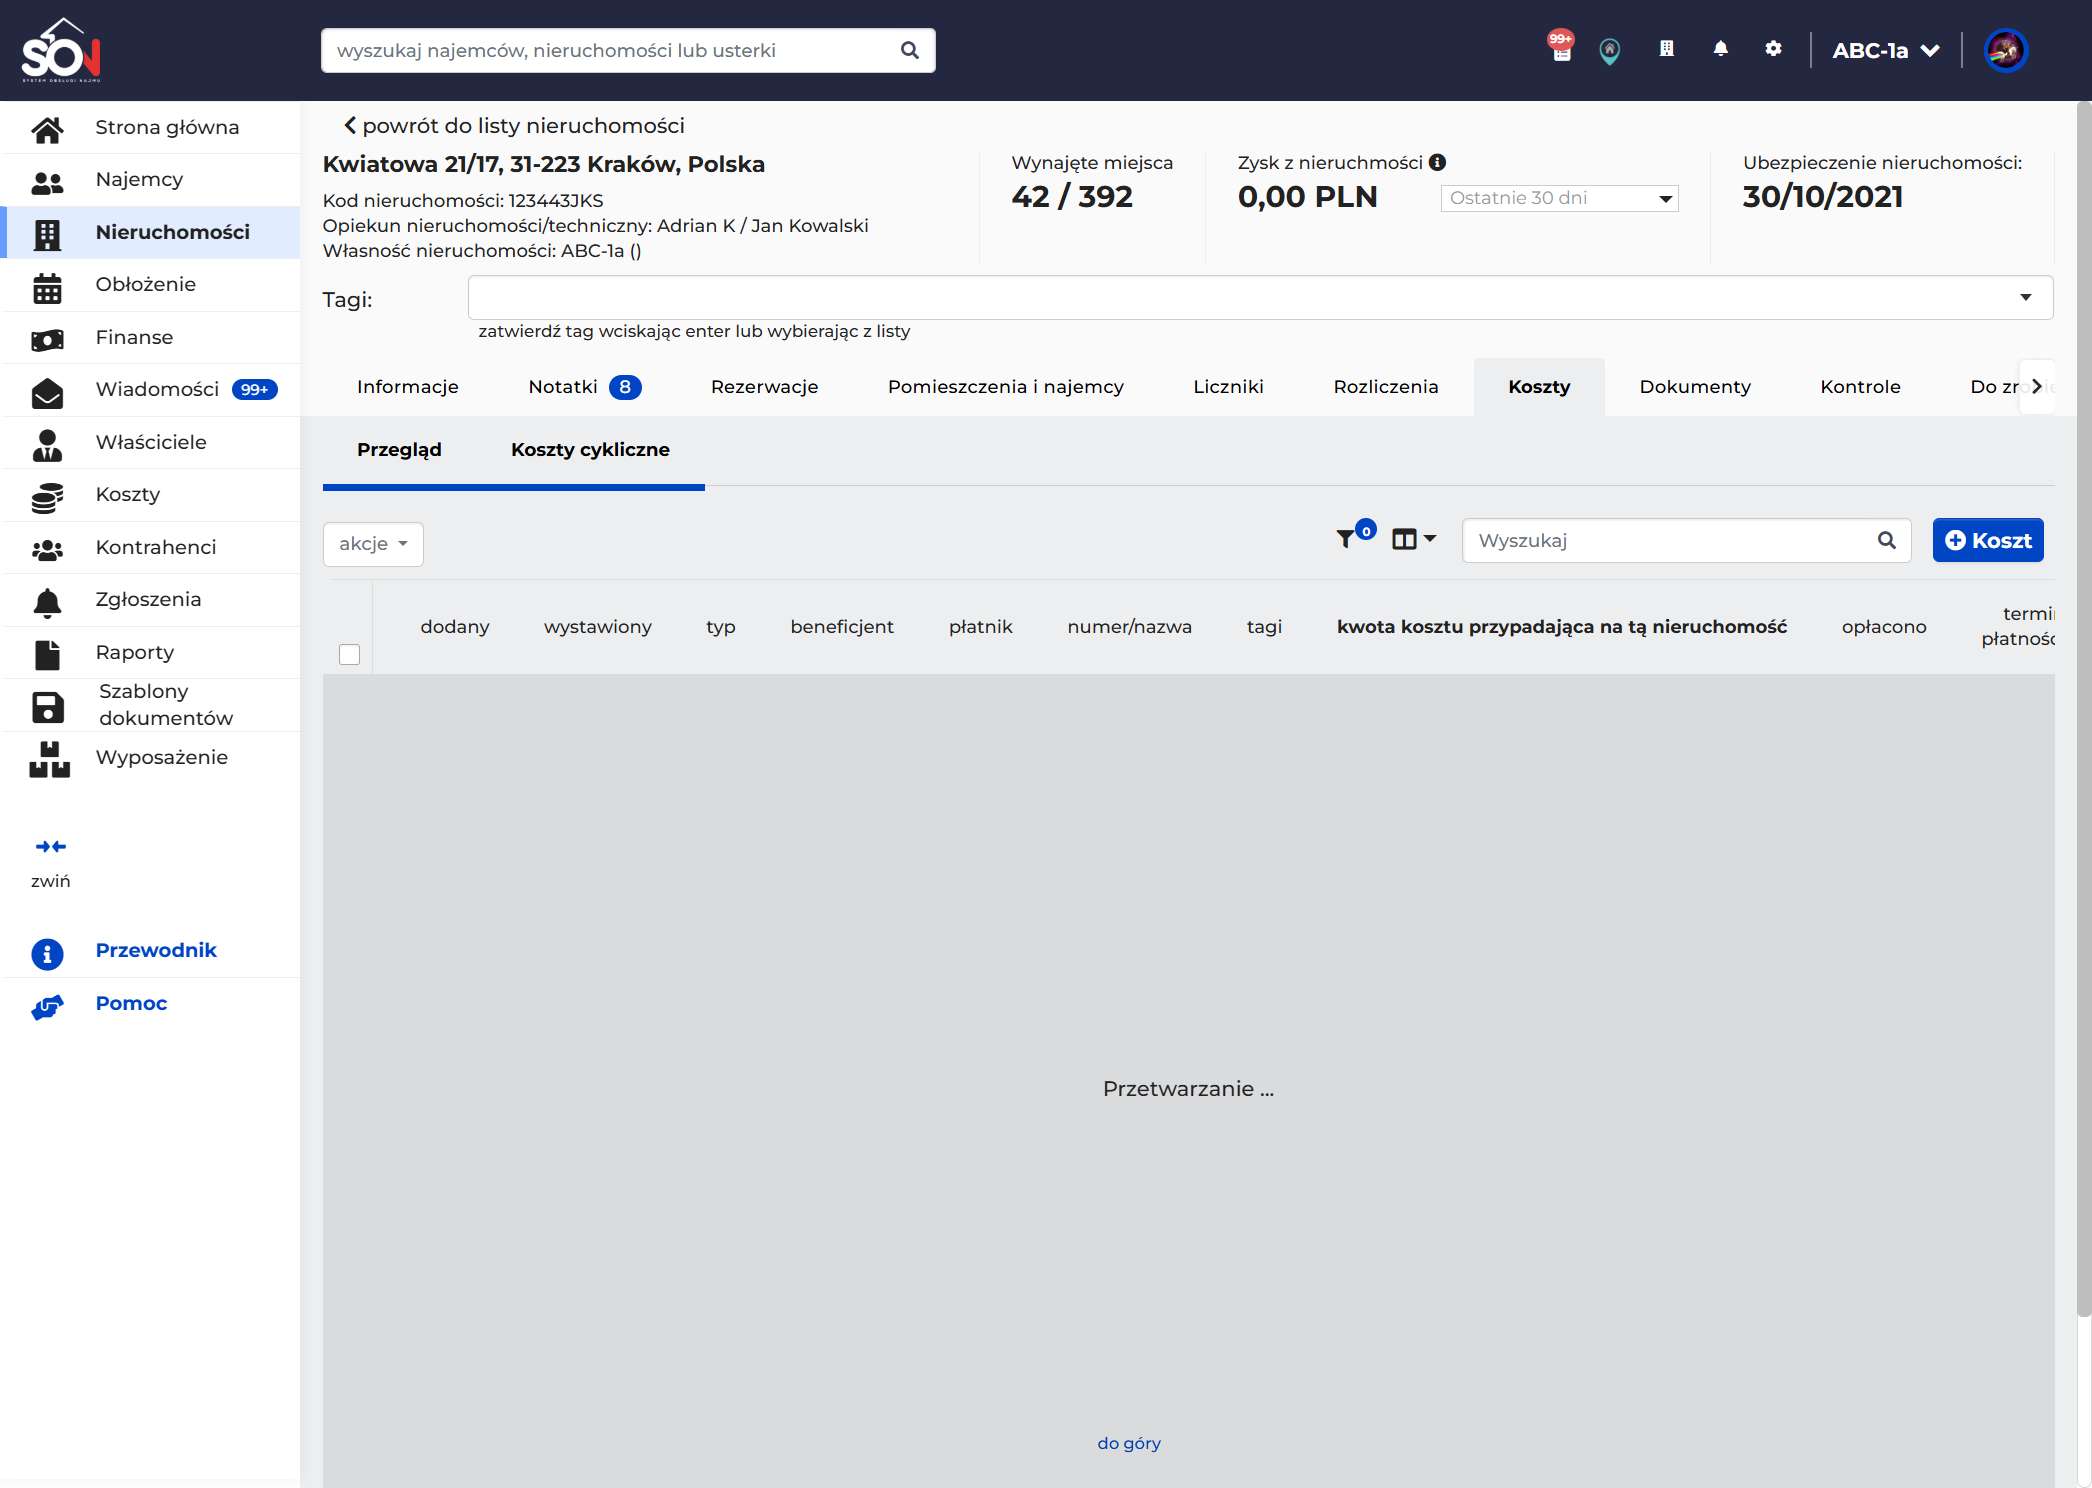
Task: Open the Dokumenty tab
Action: [x=1695, y=387]
